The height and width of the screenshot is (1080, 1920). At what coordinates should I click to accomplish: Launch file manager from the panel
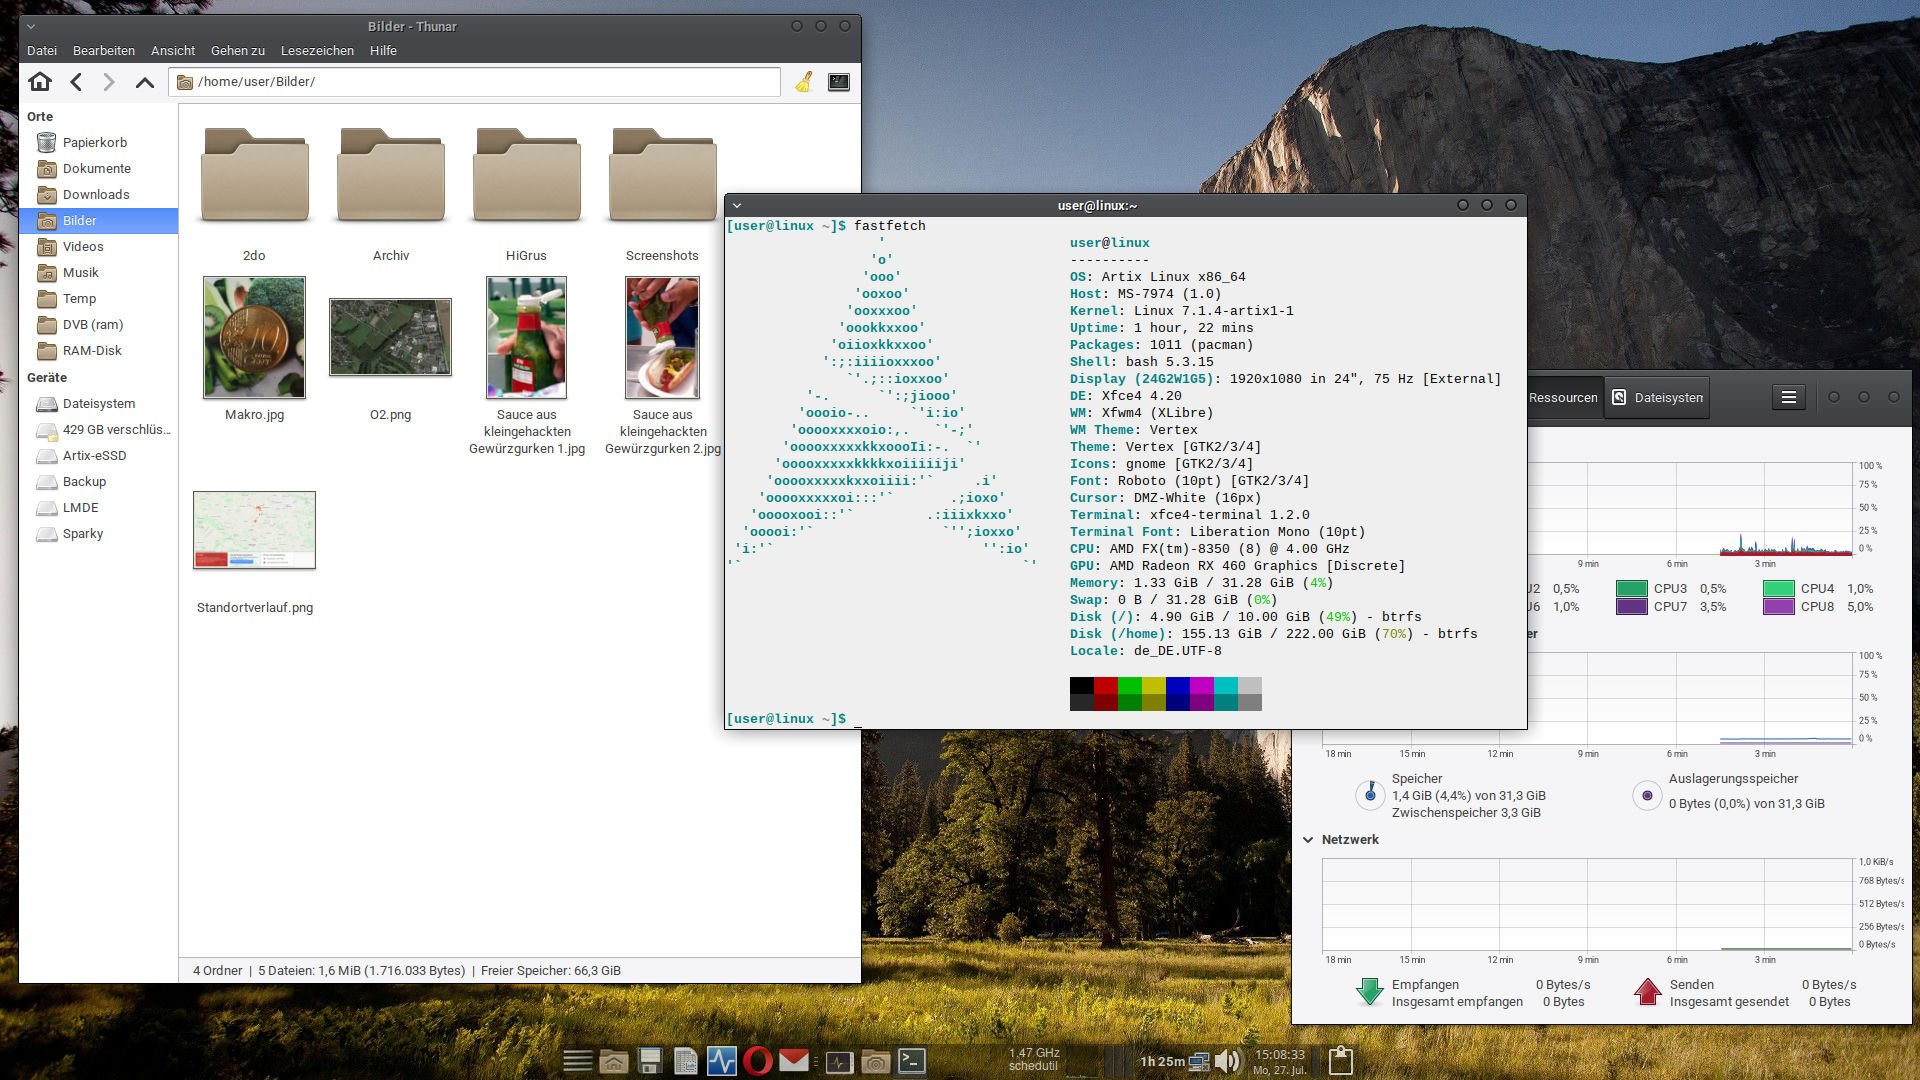pyautogui.click(x=614, y=1061)
